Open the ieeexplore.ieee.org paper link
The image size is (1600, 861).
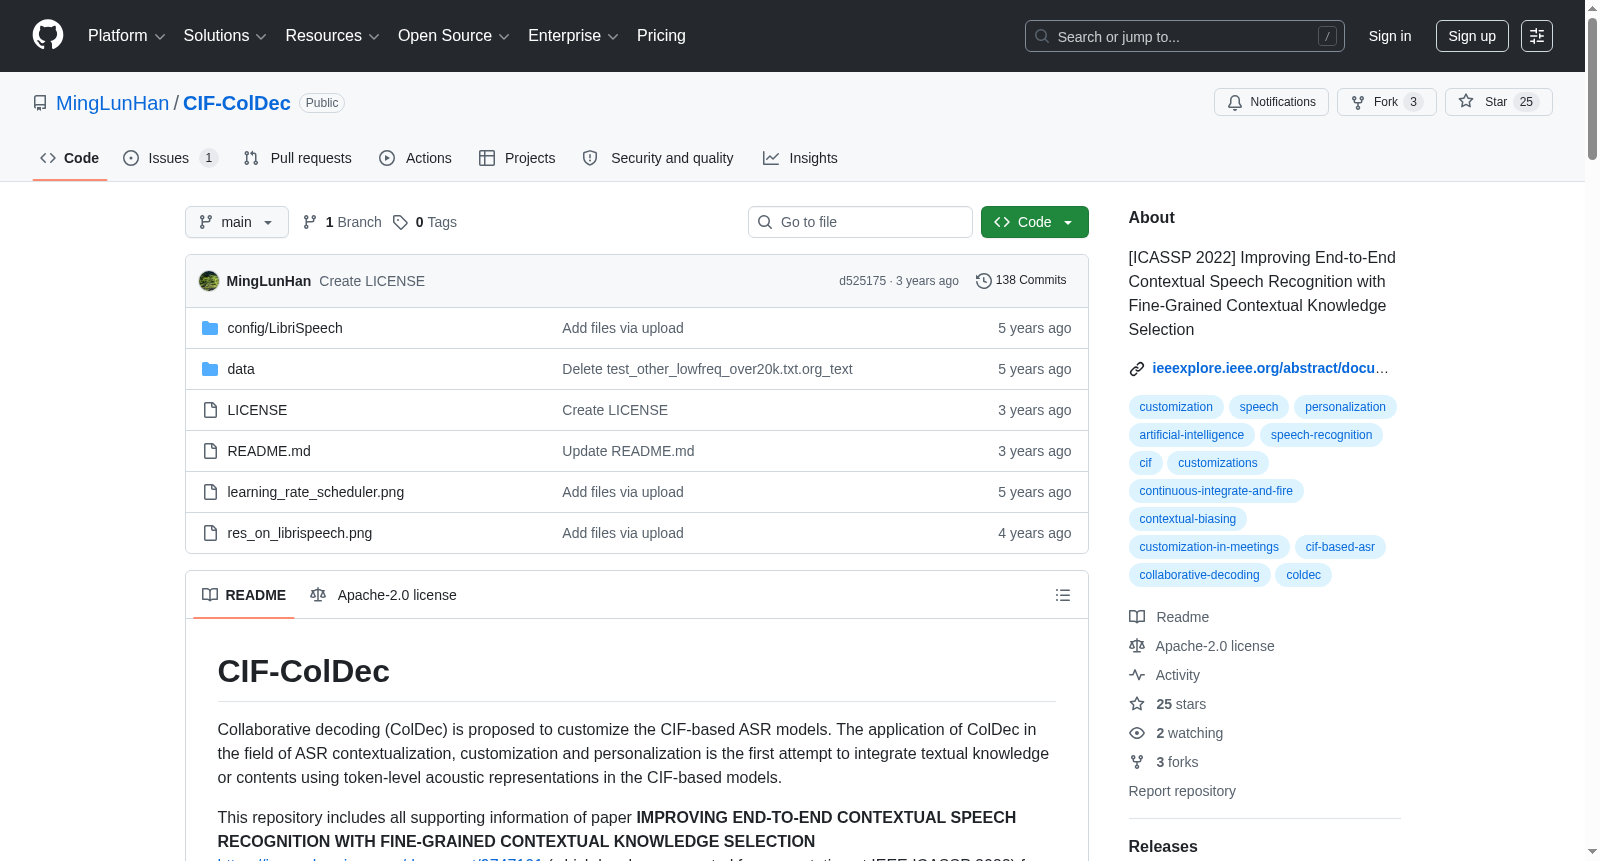(1270, 369)
